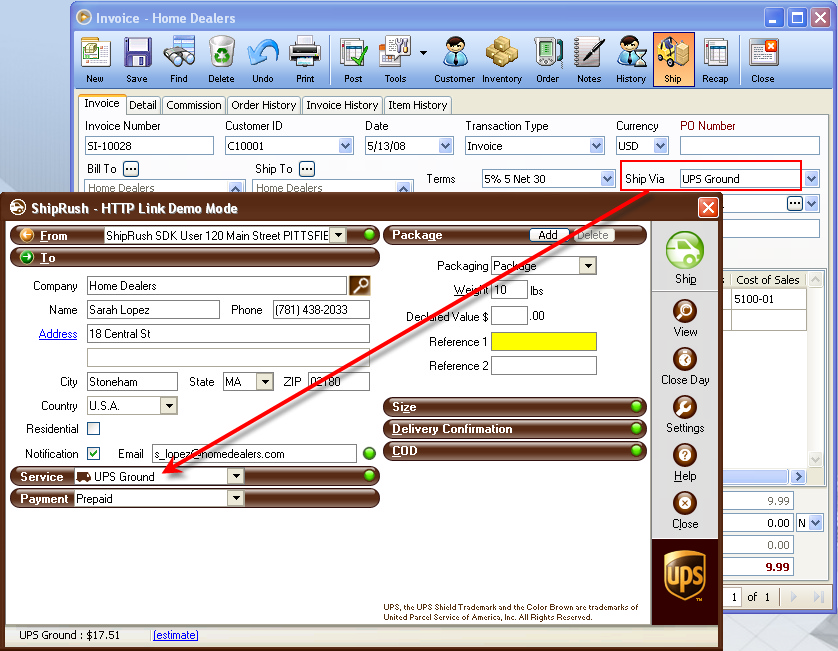Screen dimensions: 838x651
Task: Click the Invoice Number field SI-10028
Action: point(149,145)
